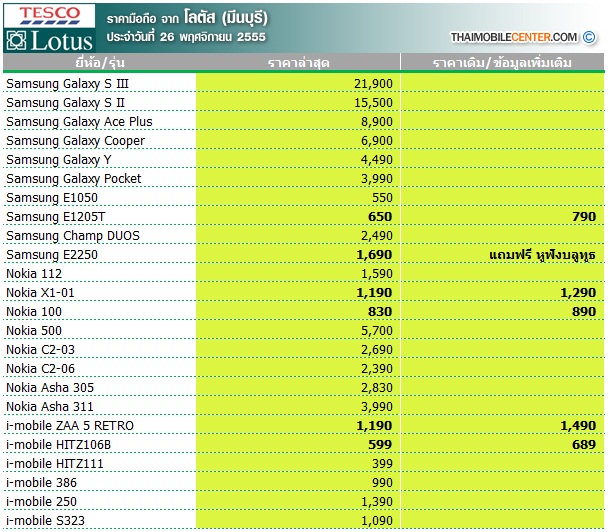Click the 2,390 price value

pos(377,368)
